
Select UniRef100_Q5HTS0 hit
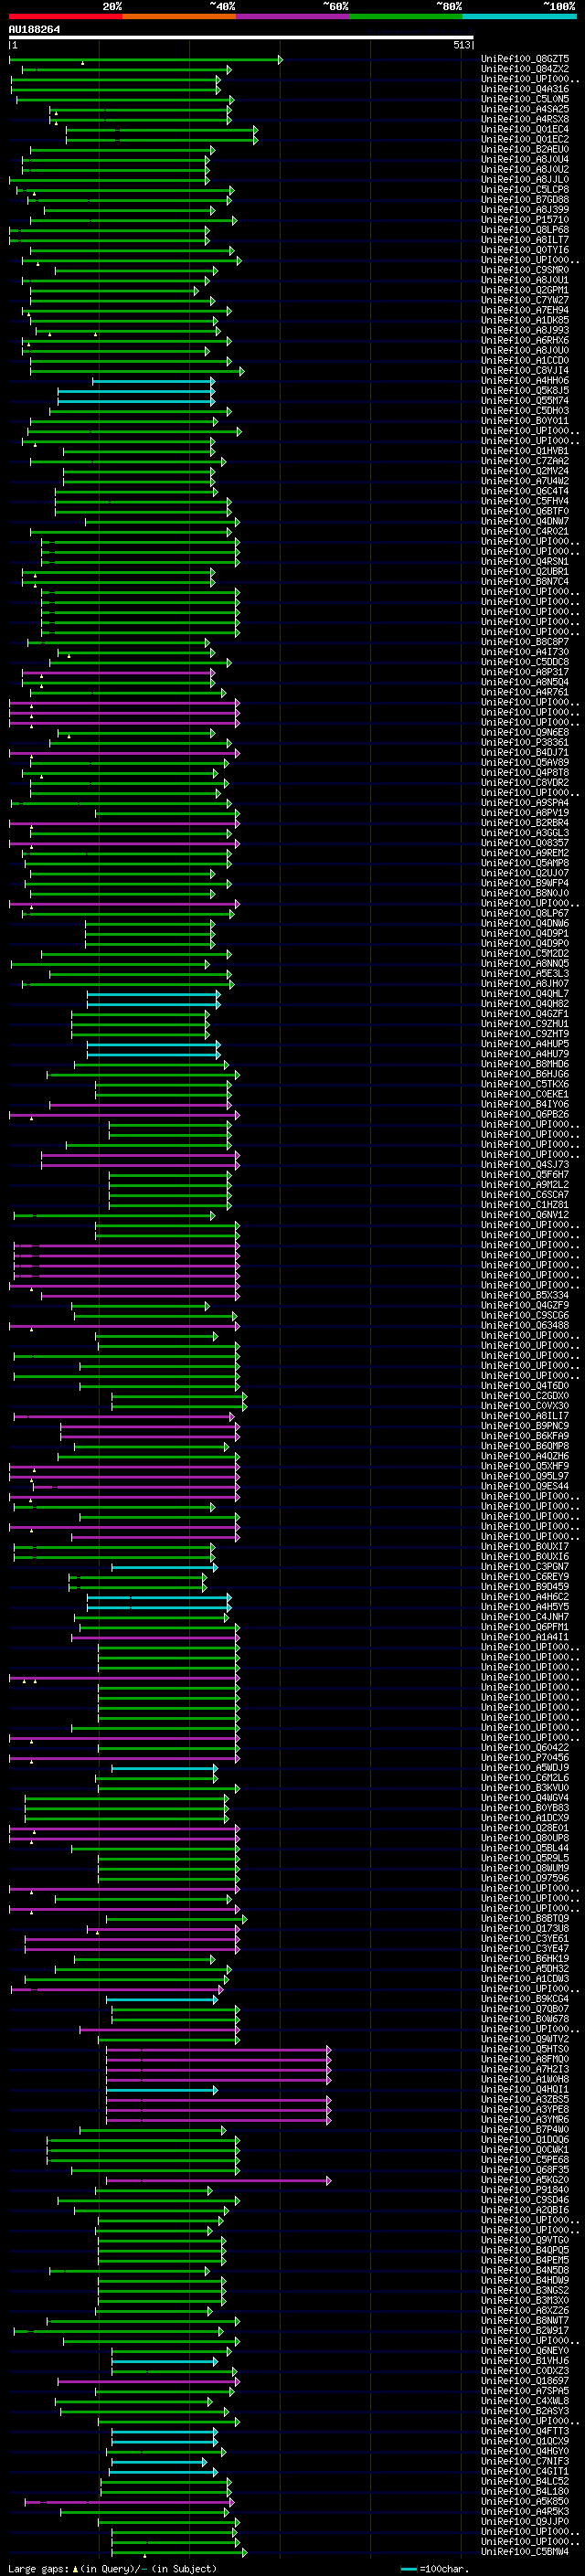(525, 2049)
